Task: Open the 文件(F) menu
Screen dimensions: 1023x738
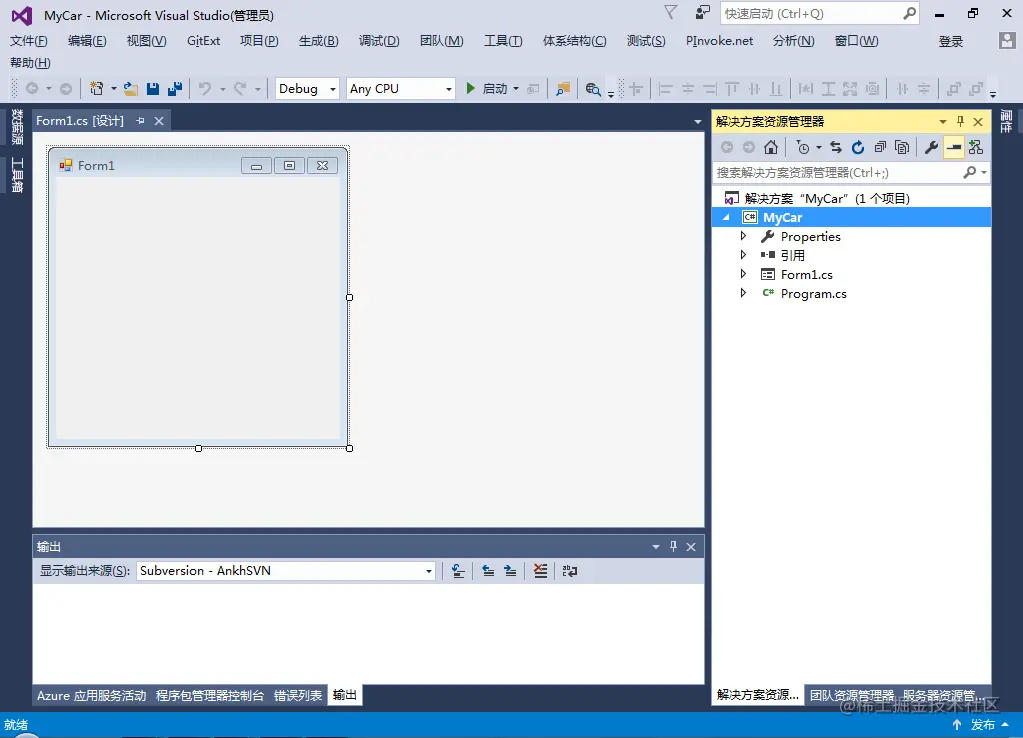Action: coord(29,40)
